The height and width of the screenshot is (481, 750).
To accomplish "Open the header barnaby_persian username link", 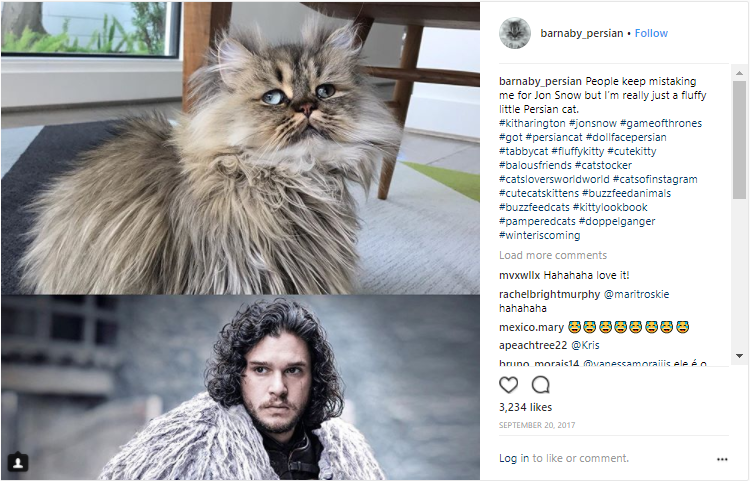I will 581,33.
